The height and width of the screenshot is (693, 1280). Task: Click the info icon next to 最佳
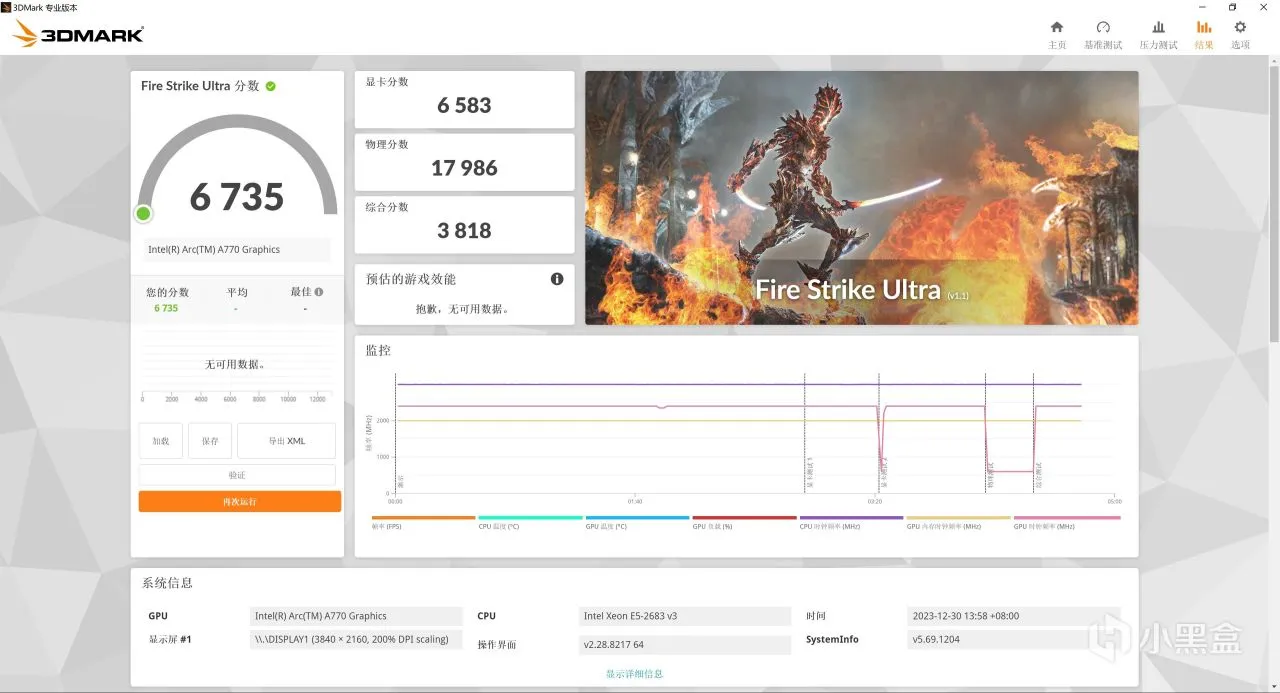pyautogui.click(x=319, y=292)
